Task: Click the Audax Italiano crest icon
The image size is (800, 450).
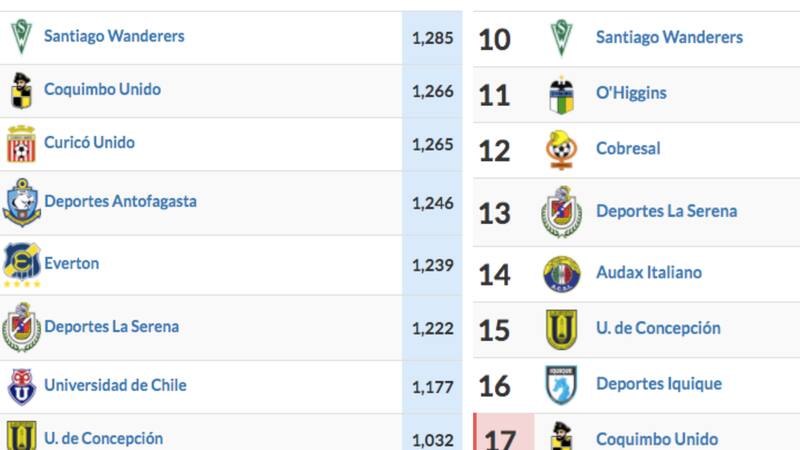Action: coord(562,273)
